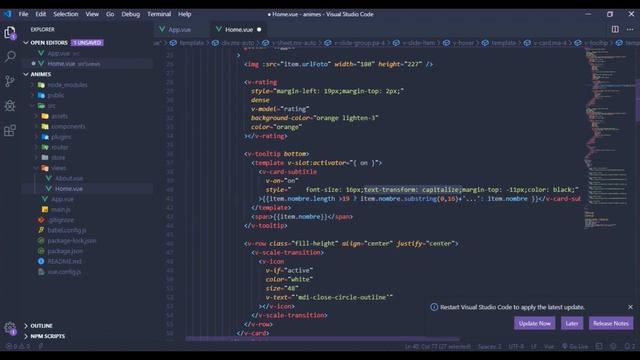Click the split editor icon

point(615,29)
